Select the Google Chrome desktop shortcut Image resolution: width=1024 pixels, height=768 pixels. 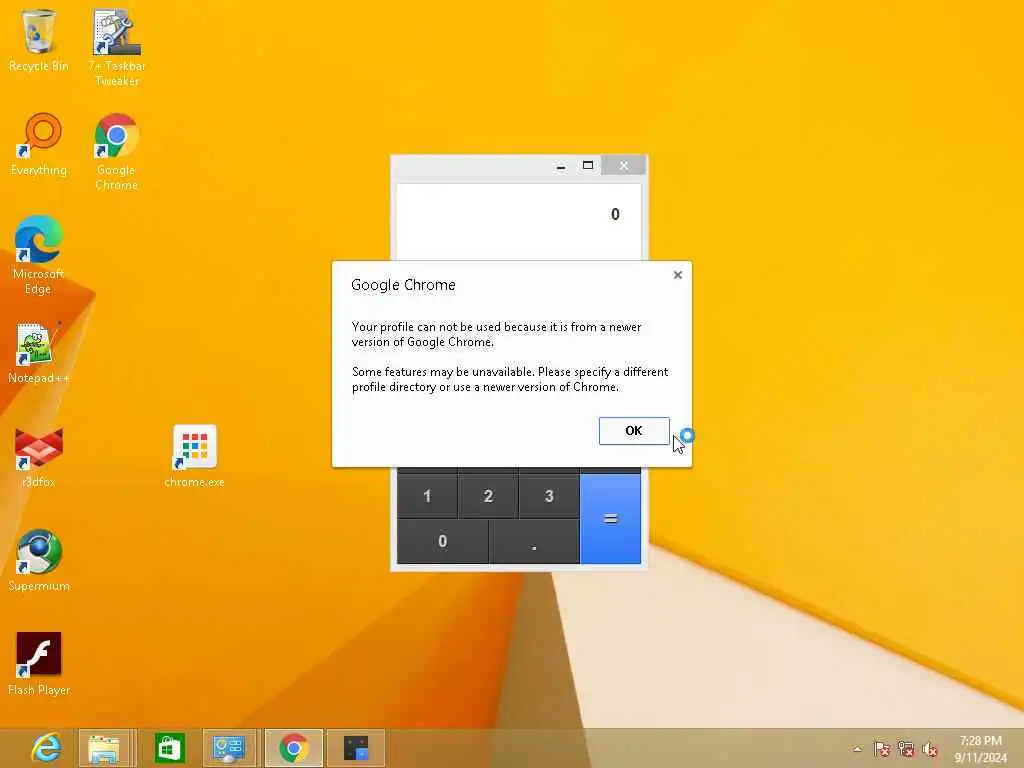click(116, 152)
